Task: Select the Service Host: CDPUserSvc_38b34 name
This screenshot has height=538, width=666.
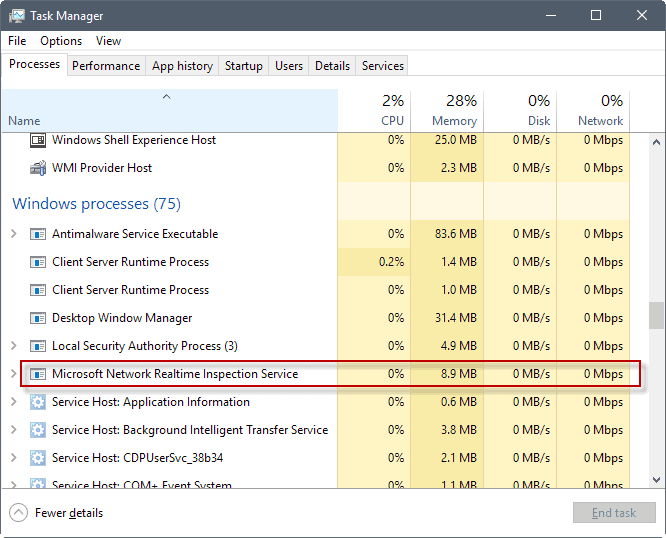Action: [x=137, y=458]
